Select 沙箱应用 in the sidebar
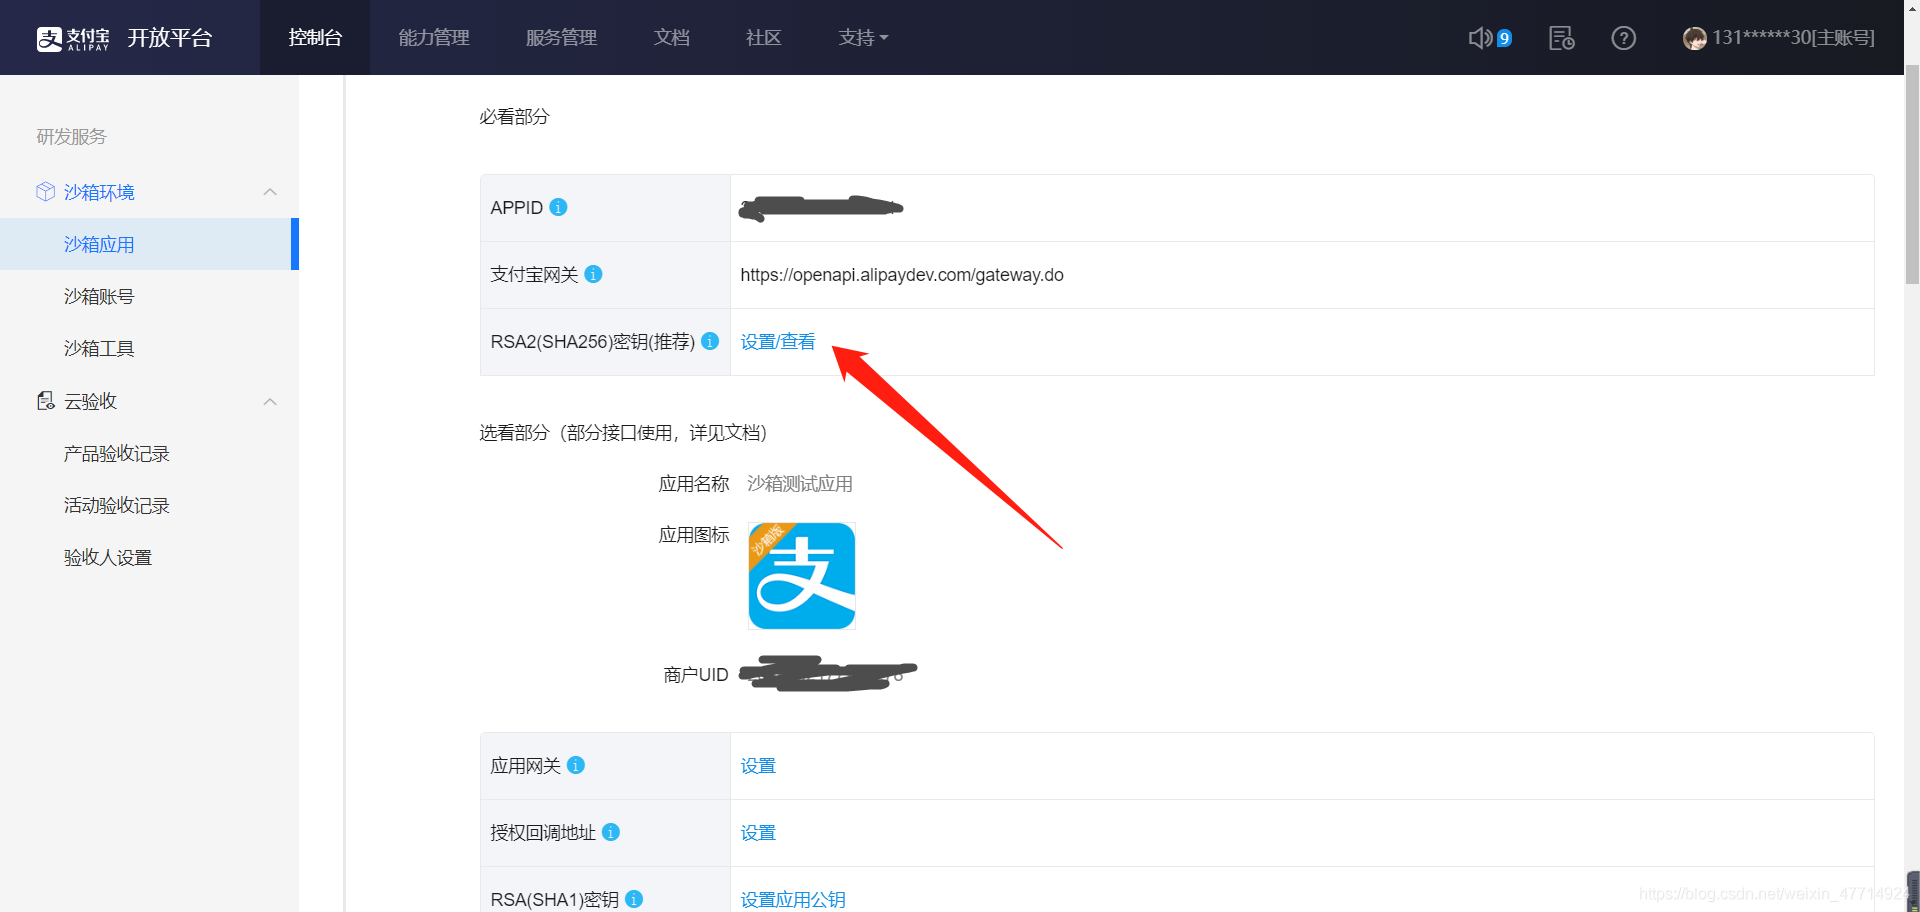Screen dimensions: 1920x912 [x=149, y=244]
